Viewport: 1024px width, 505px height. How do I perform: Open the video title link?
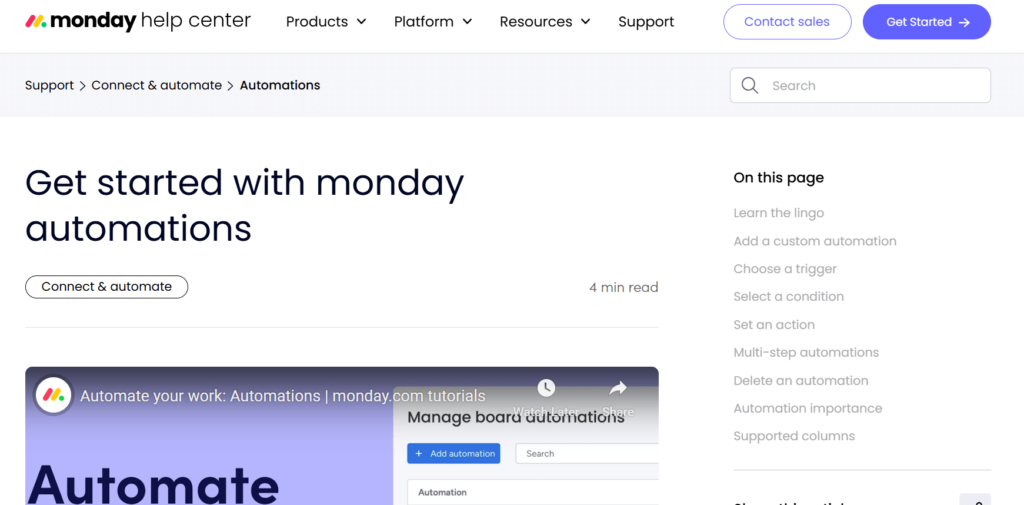283,397
